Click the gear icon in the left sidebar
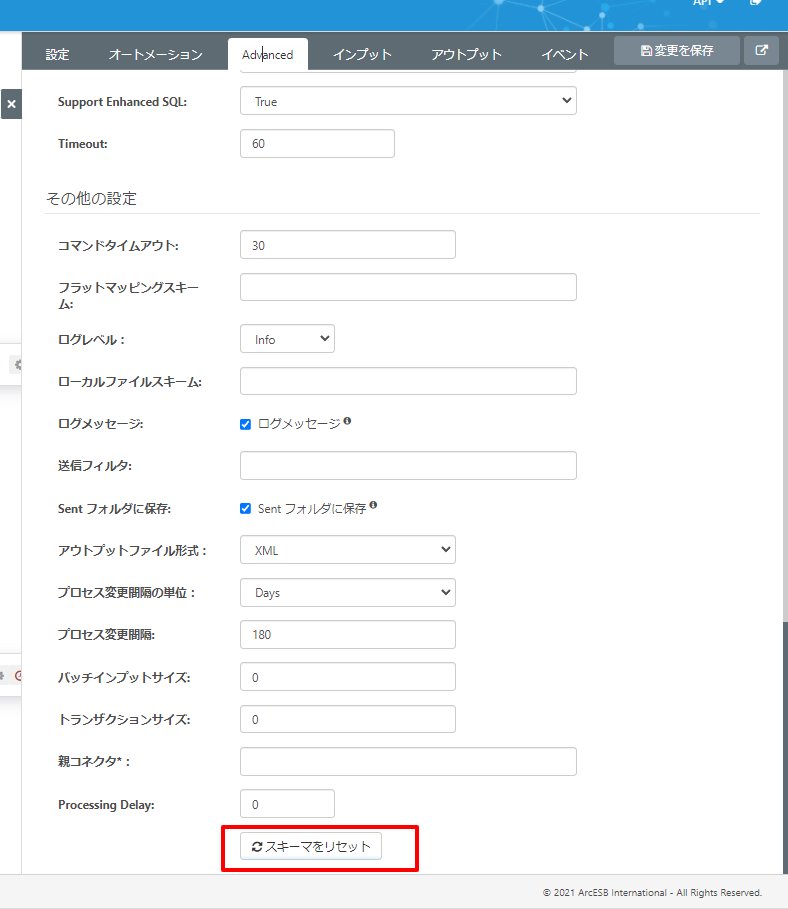This screenshot has height=909, width=788. (15, 365)
